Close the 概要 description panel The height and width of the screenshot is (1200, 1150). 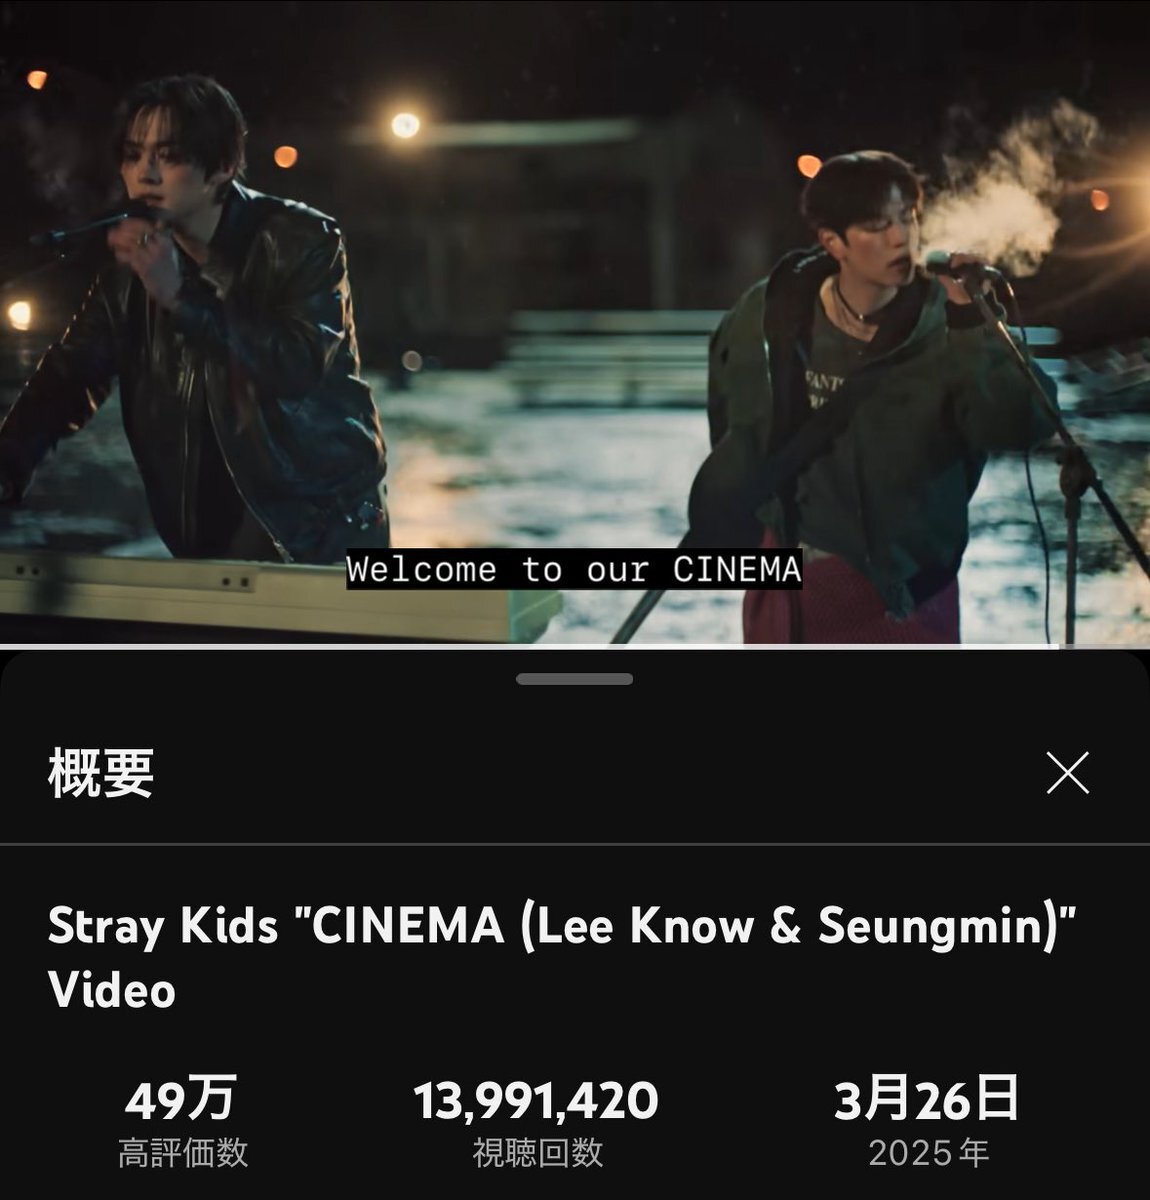coord(1067,773)
